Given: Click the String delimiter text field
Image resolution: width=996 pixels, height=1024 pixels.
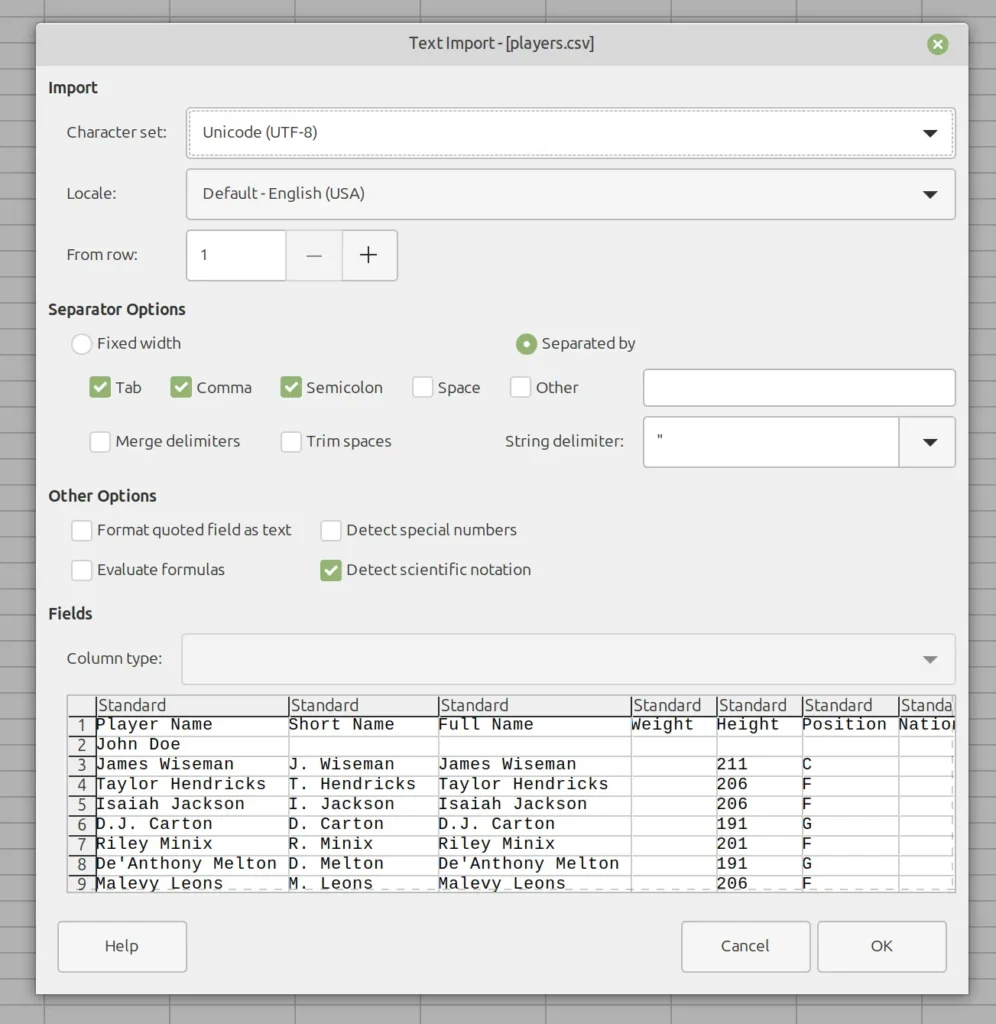Looking at the screenshot, I should [x=771, y=442].
